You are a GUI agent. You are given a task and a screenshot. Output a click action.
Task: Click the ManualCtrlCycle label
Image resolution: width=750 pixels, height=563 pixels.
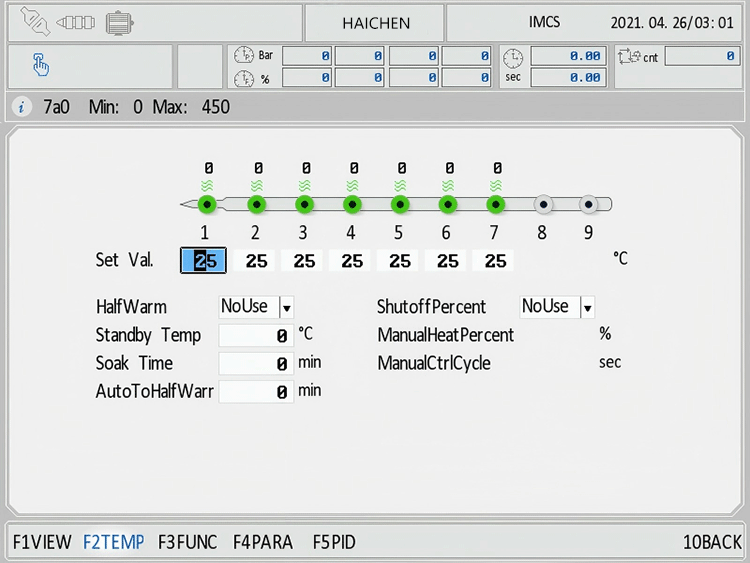434,363
